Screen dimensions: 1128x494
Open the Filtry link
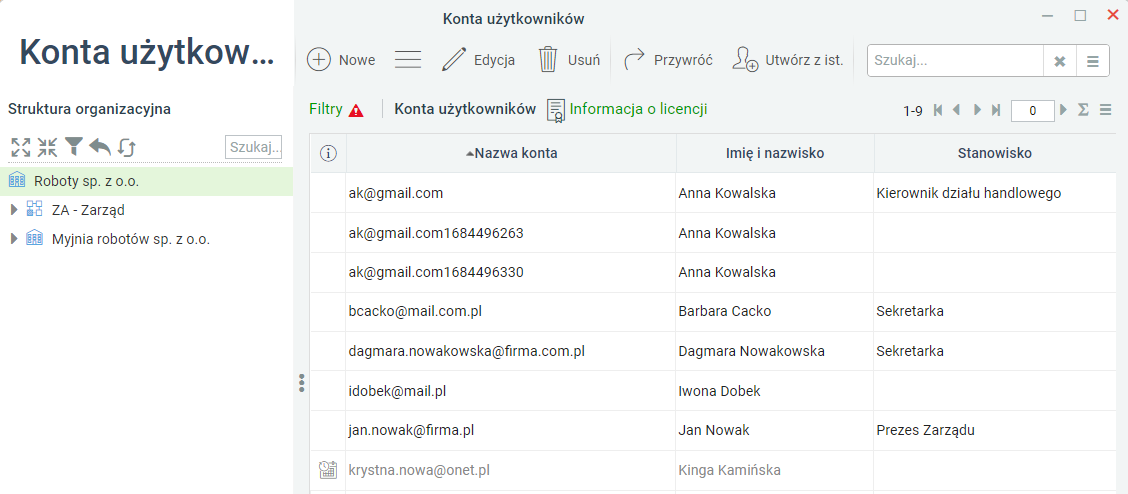tap(326, 109)
